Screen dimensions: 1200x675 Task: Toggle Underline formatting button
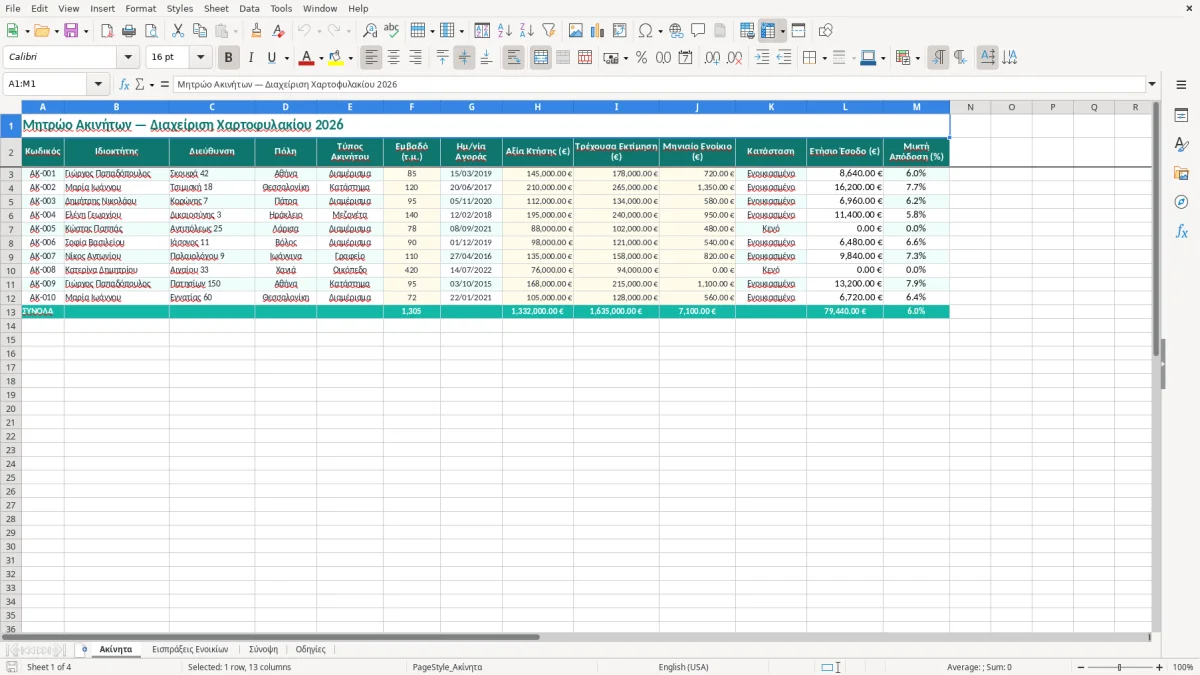click(272, 58)
